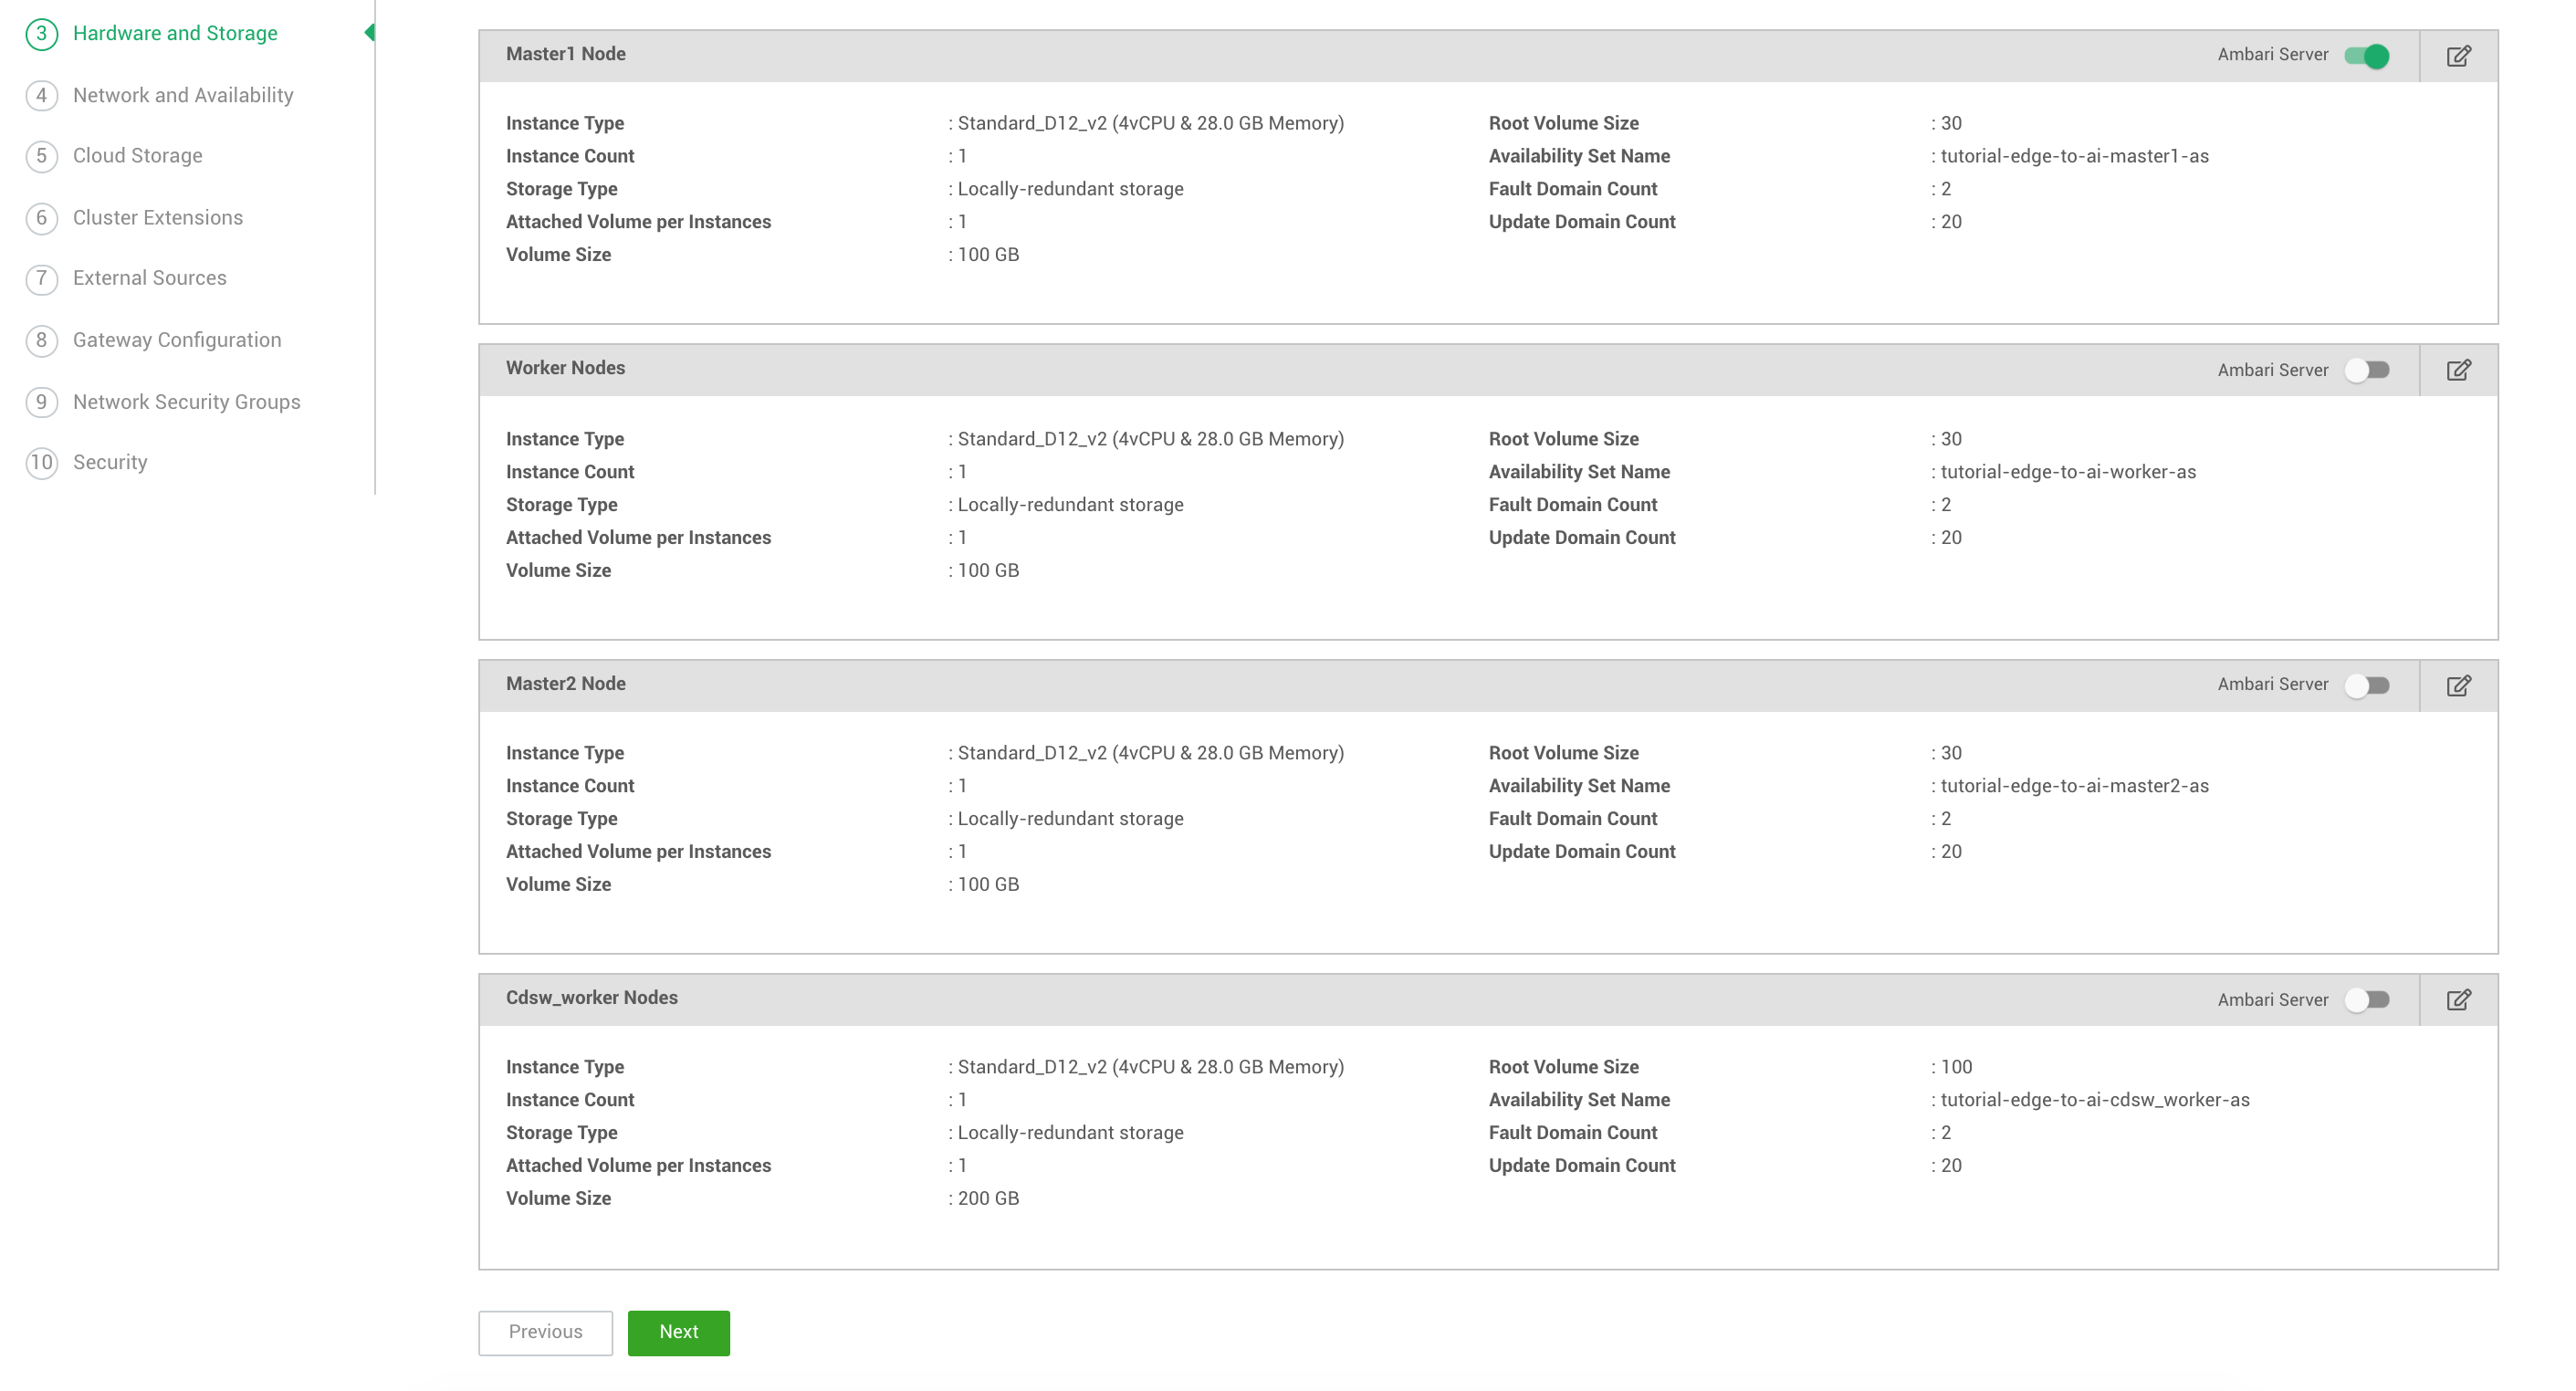Viewport: 2576px width, 1391px height.
Task: Click the step 5 Cloud Storage circle icon
Action: pyautogui.click(x=40, y=156)
